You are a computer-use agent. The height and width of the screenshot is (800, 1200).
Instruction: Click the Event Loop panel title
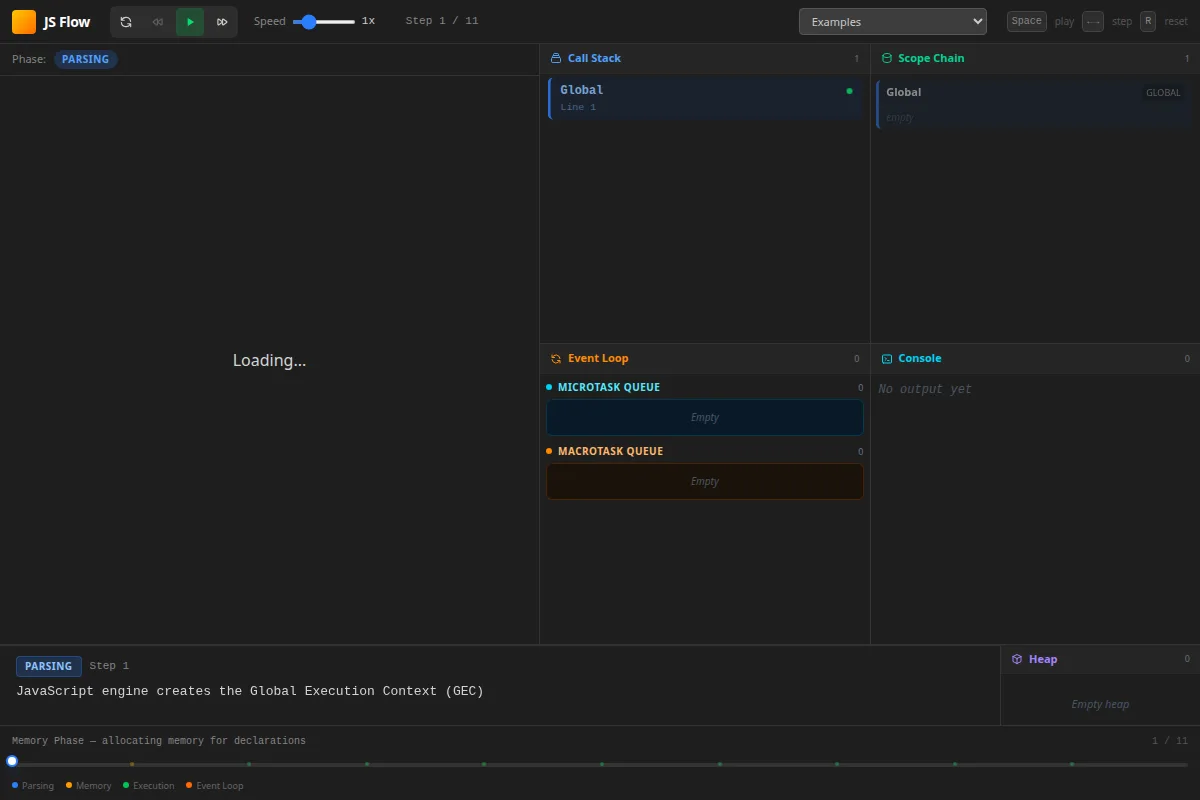(598, 358)
